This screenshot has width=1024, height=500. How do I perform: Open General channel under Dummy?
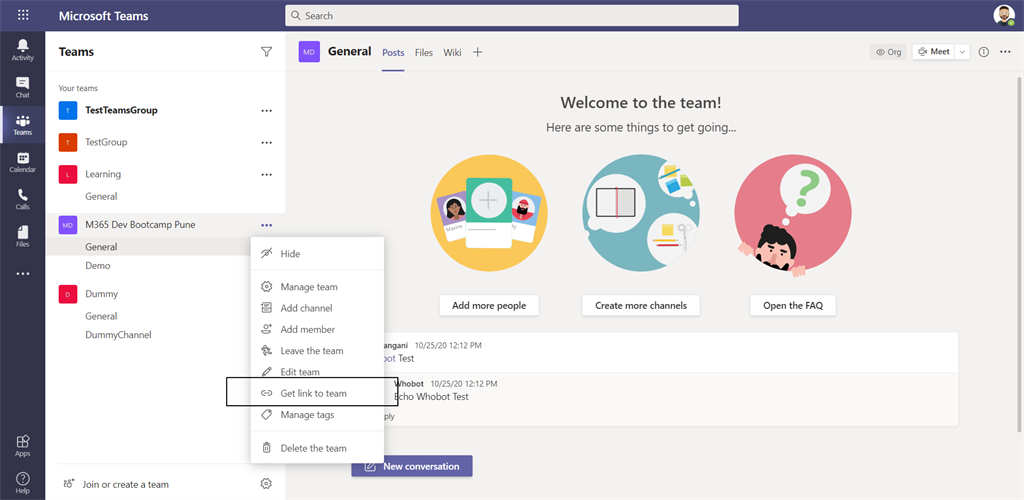pos(101,316)
